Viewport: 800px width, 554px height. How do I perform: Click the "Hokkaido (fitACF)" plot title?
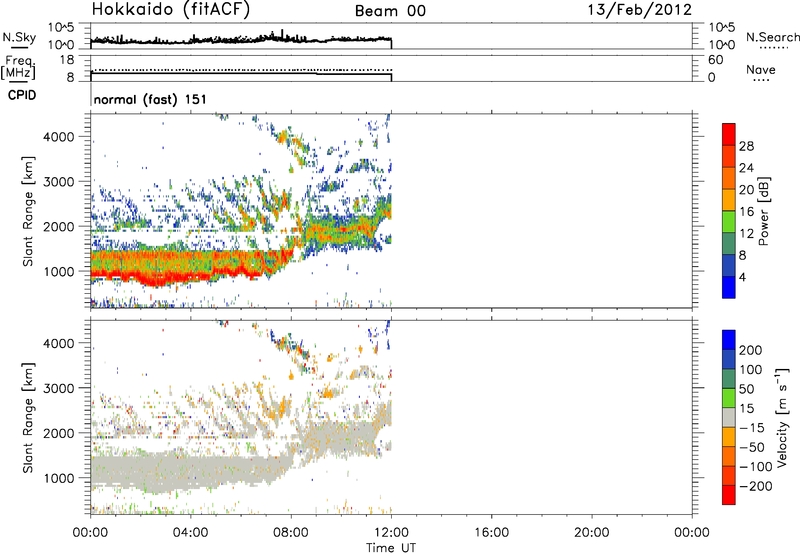(x=171, y=9)
